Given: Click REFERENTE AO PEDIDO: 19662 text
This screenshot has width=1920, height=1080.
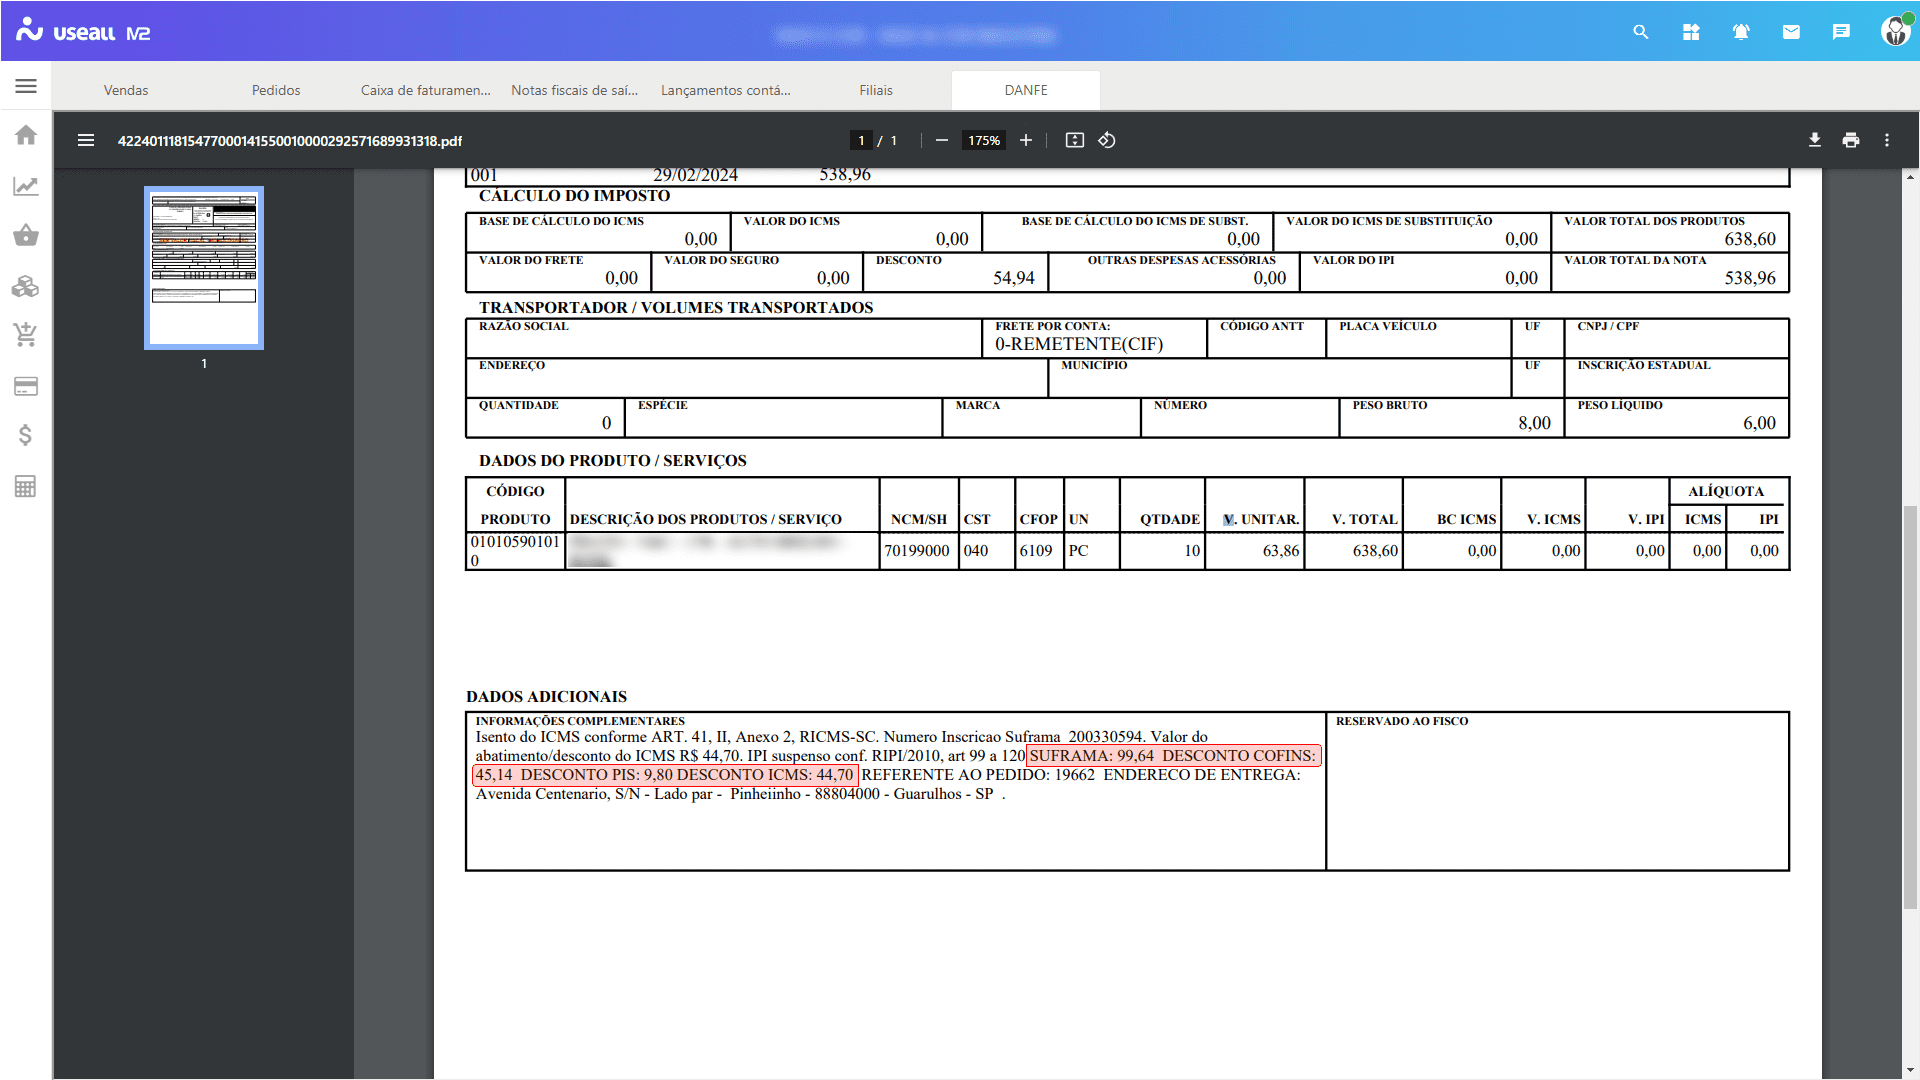Looking at the screenshot, I should point(978,775).
